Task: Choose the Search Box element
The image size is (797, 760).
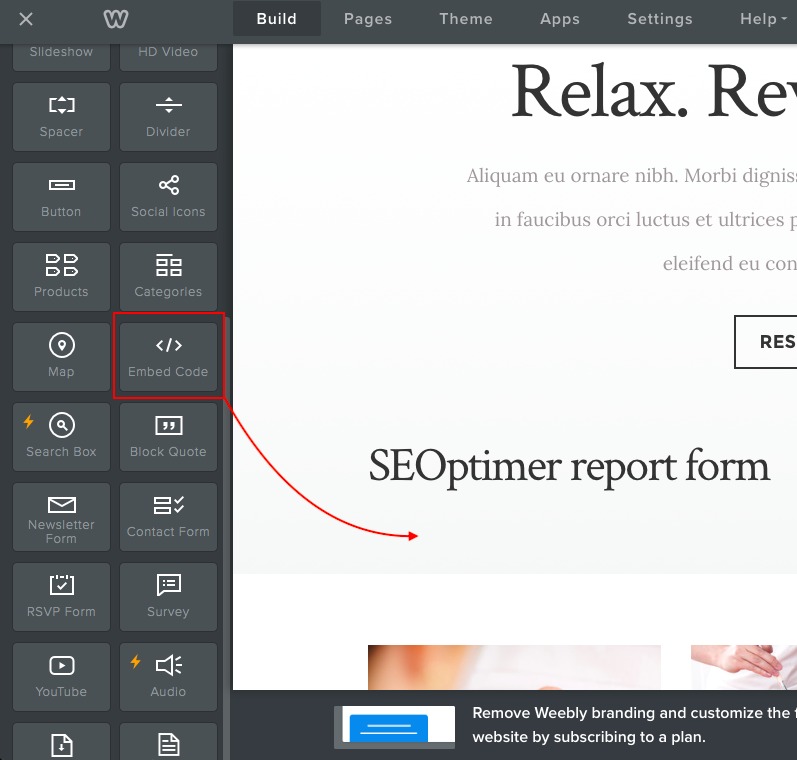Action: (x=61, y=437)
